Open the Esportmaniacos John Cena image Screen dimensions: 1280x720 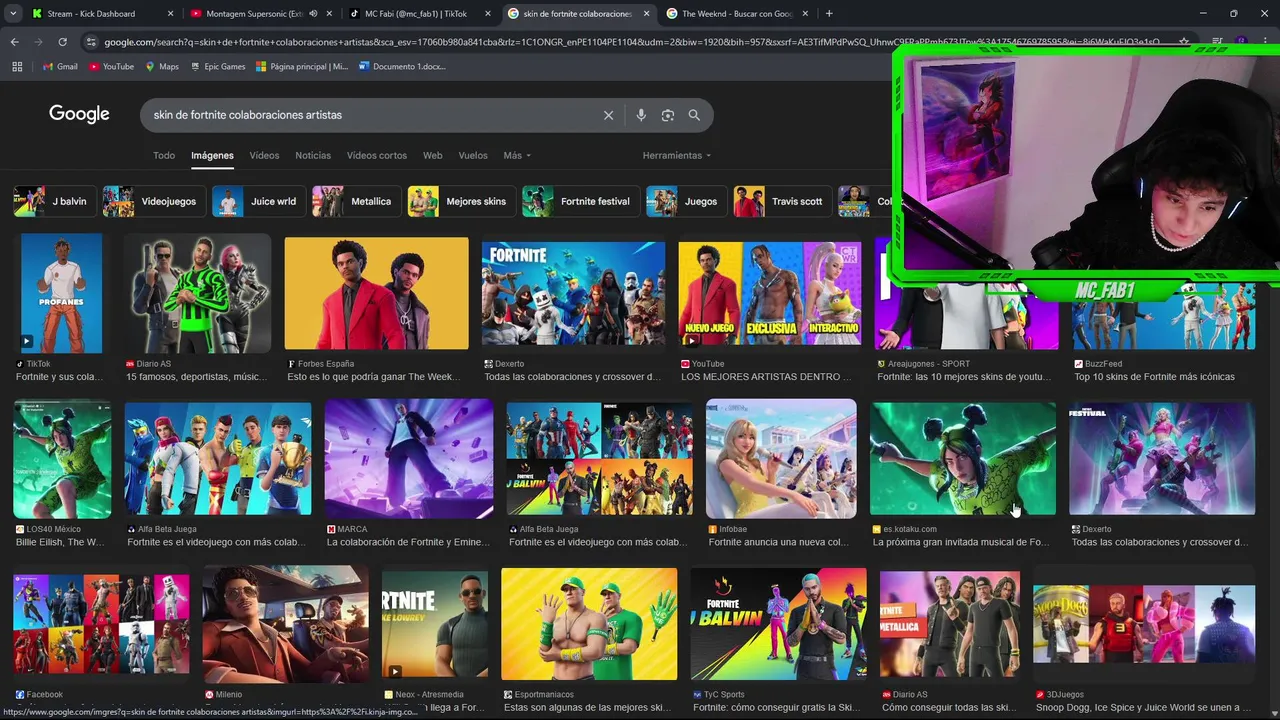pos(589,625)
